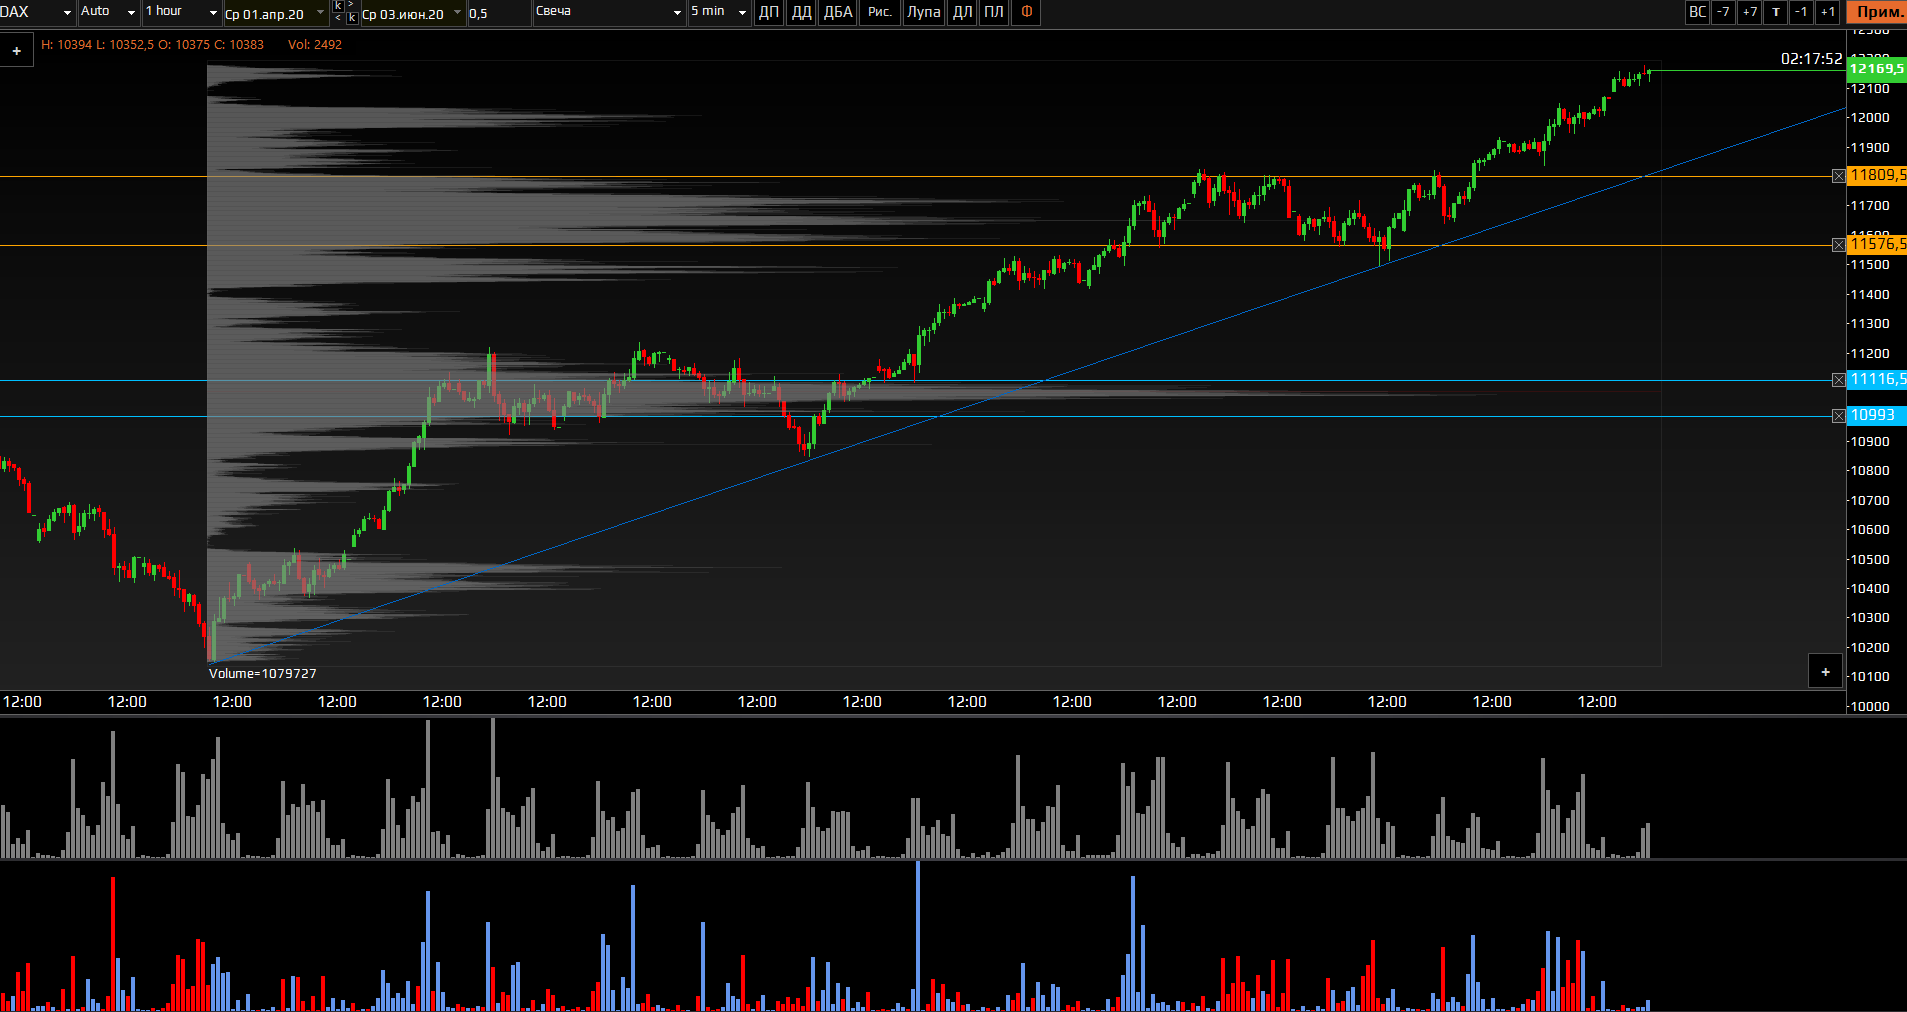The width and height of the screenshot is (1907, 1012).
Task: Toggle the ДБА toolbar button
Action: pyautogui.click(x=837, y=12)
